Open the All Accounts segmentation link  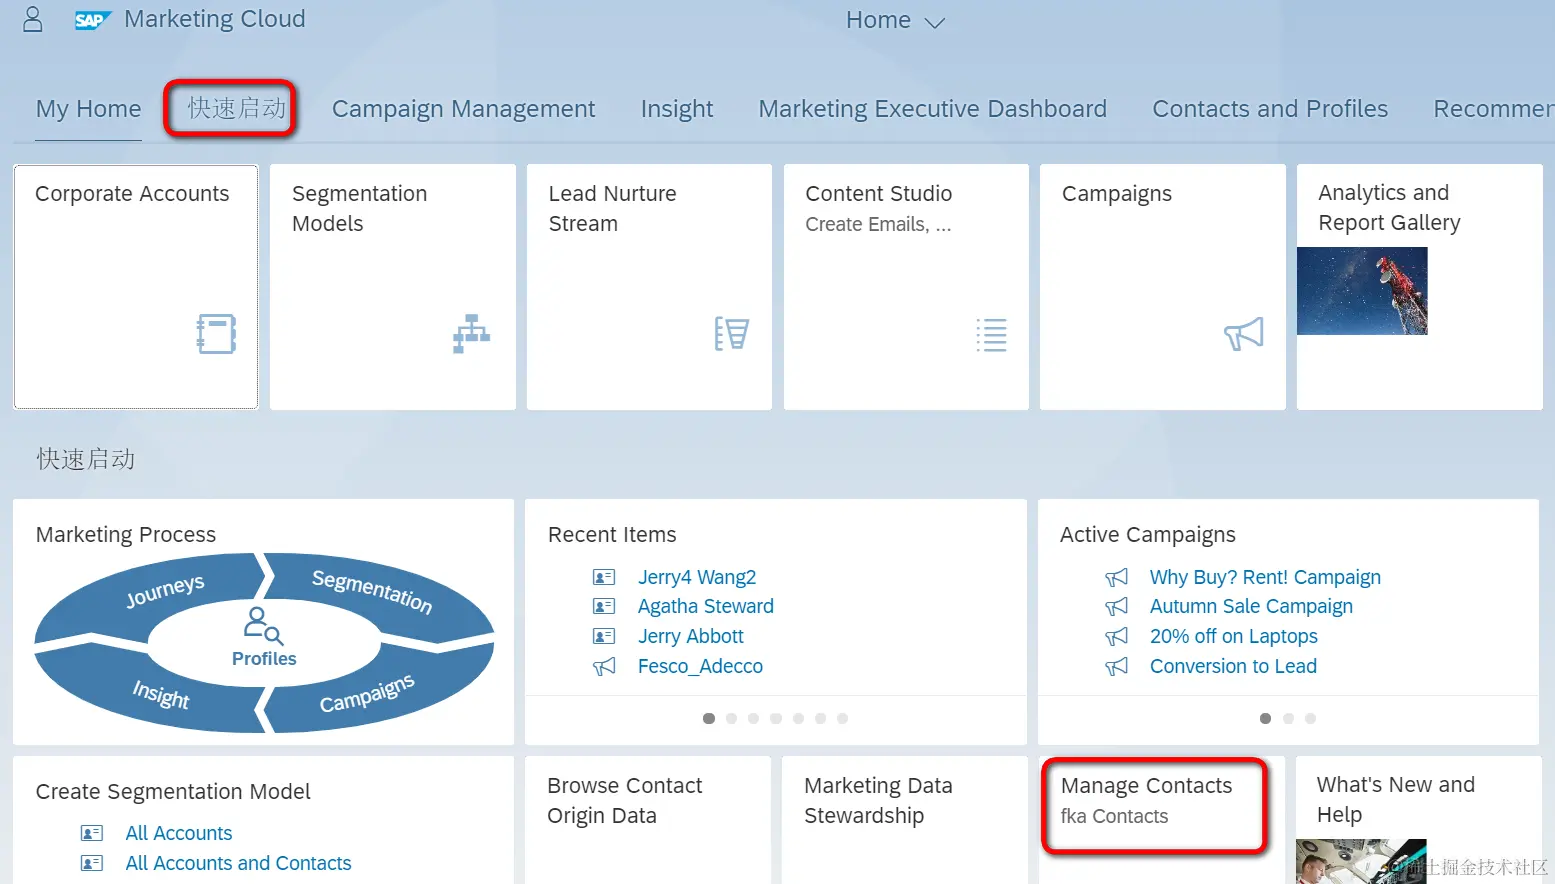[x=179, y=833]
